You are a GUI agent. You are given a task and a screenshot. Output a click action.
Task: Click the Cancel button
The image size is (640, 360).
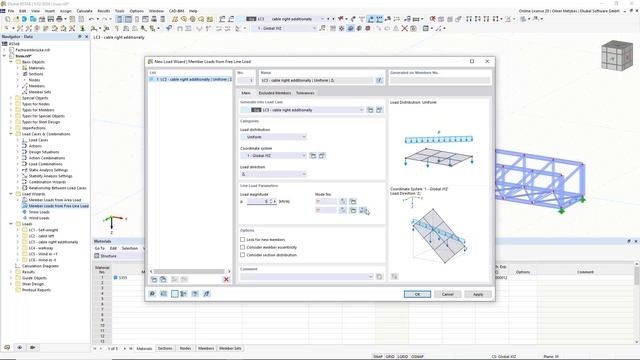448,294
